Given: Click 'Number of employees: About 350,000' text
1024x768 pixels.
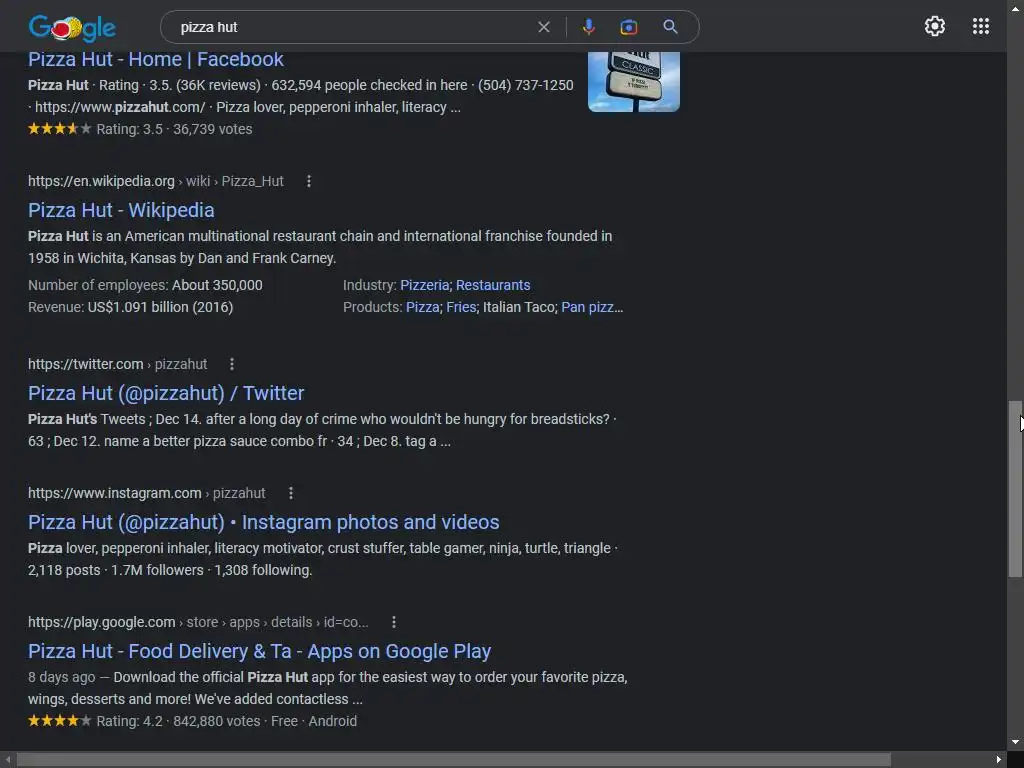Looking at the screenshot, I should point(145,285).
